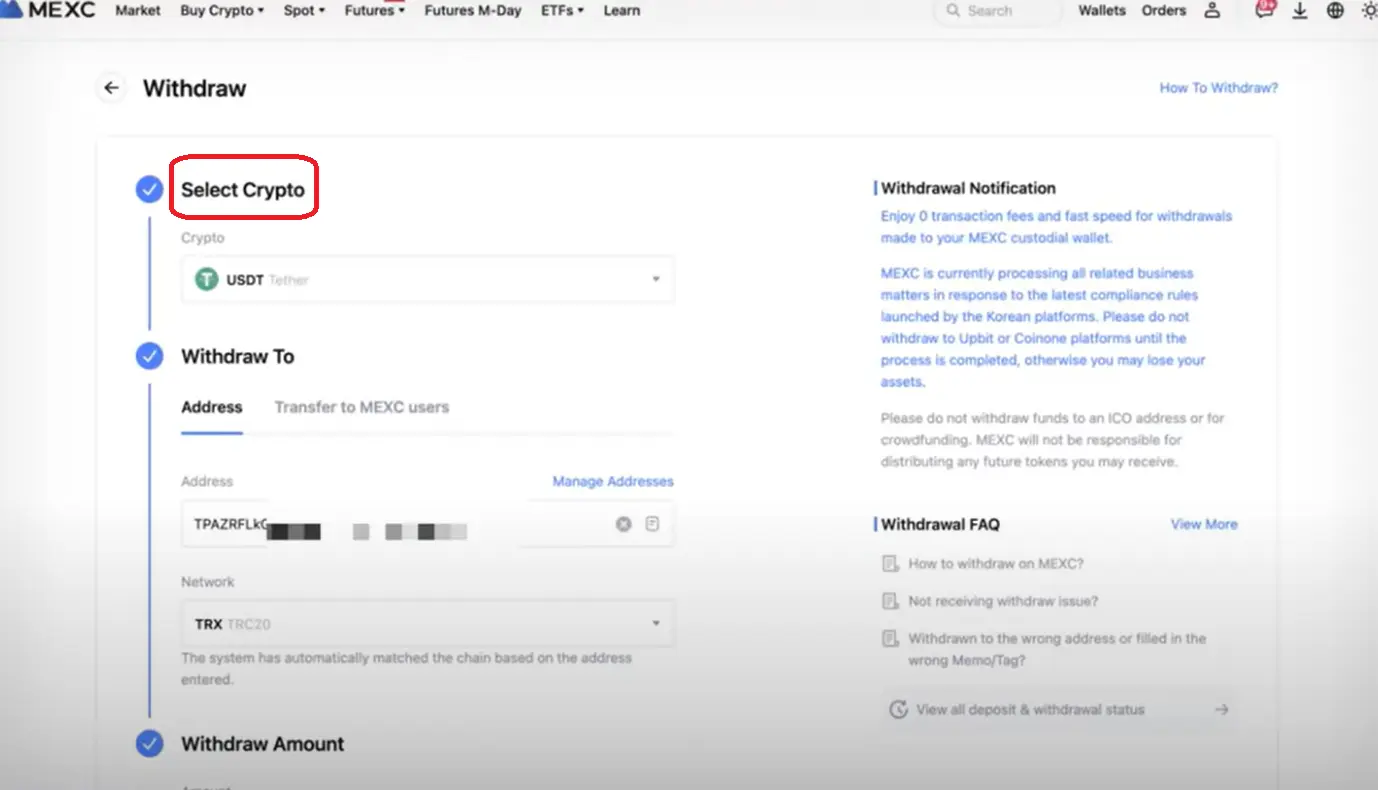Click the Manage Addresses link

tap(613, 481)
